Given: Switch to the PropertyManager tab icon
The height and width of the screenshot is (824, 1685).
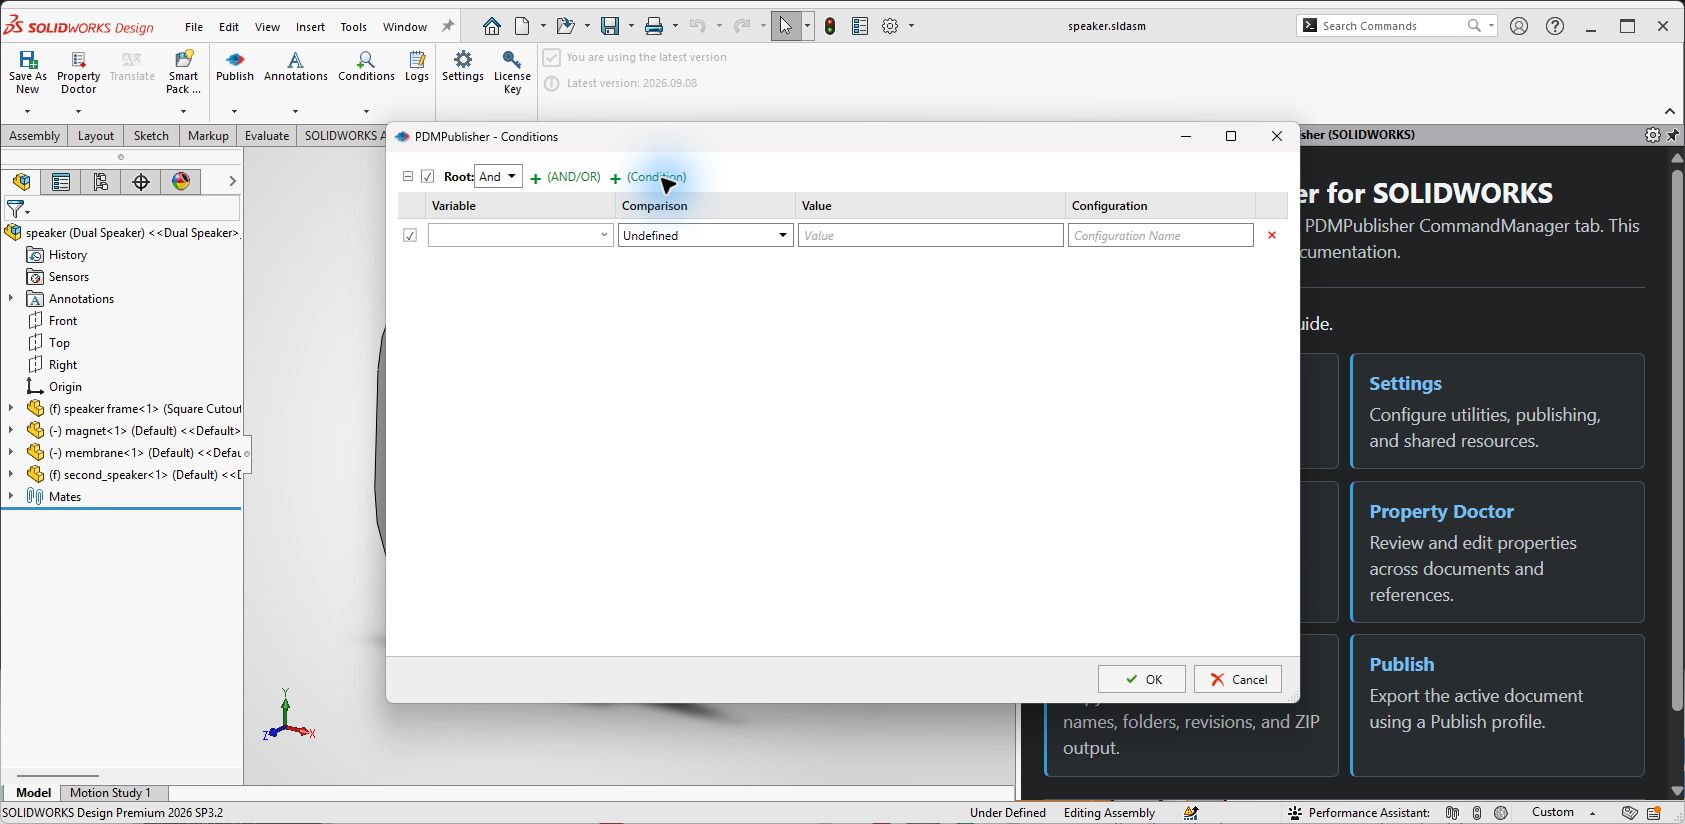Looking at the screenshot, I should 61,181.
